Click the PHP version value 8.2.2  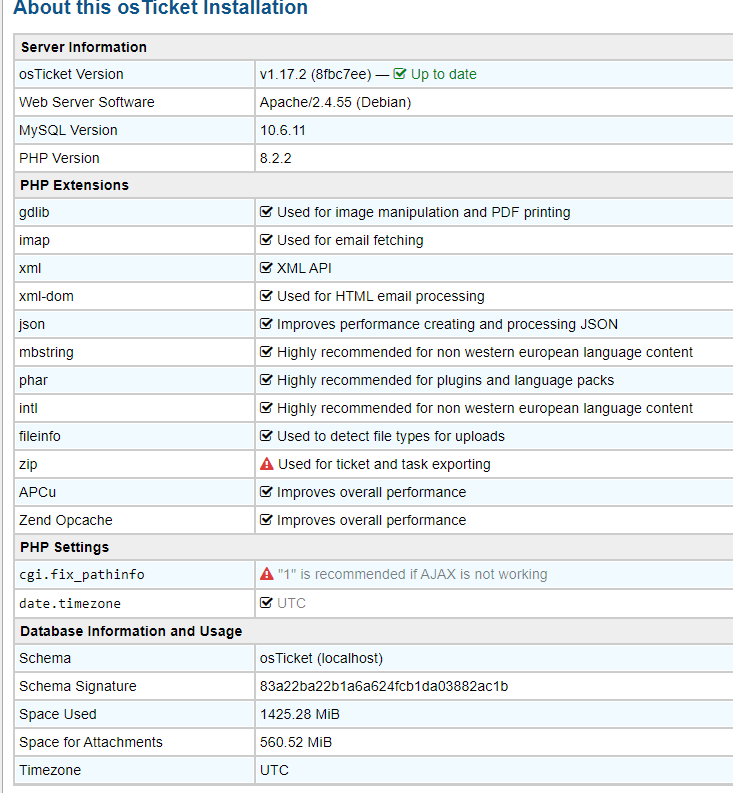pyautogui.click(x=276, y=158)
